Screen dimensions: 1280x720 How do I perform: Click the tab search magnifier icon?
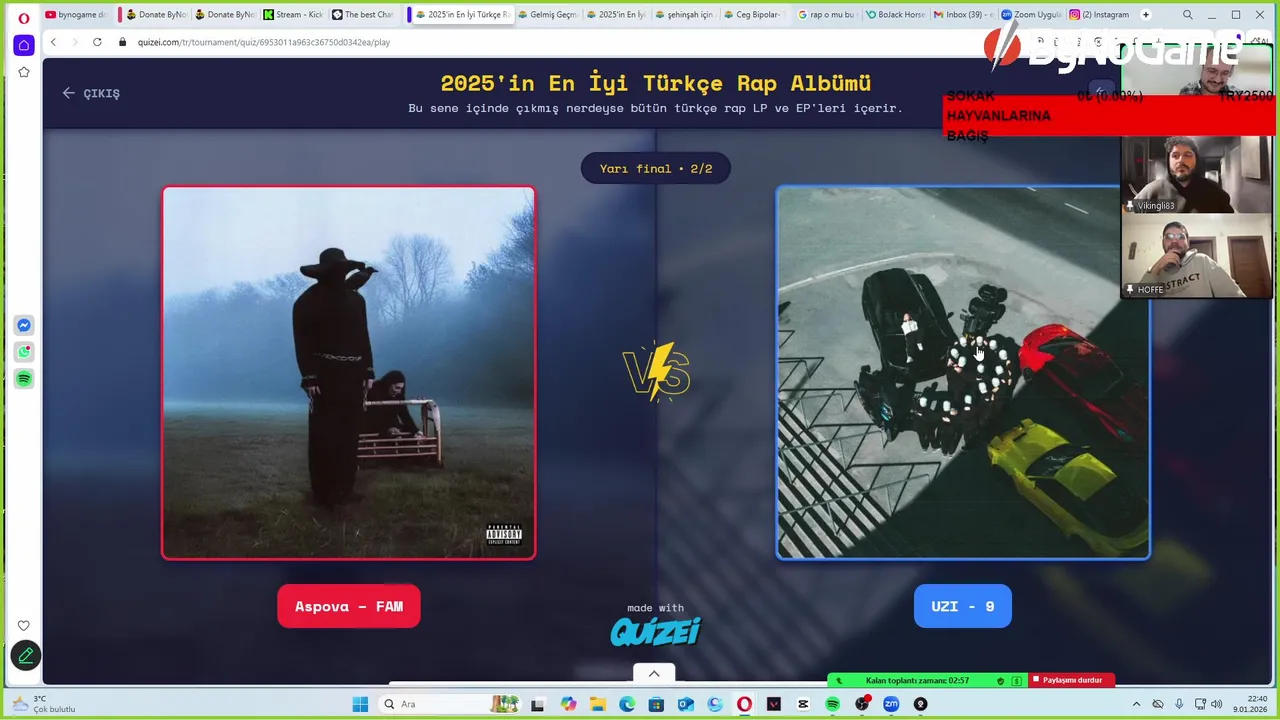[1187, 15]
